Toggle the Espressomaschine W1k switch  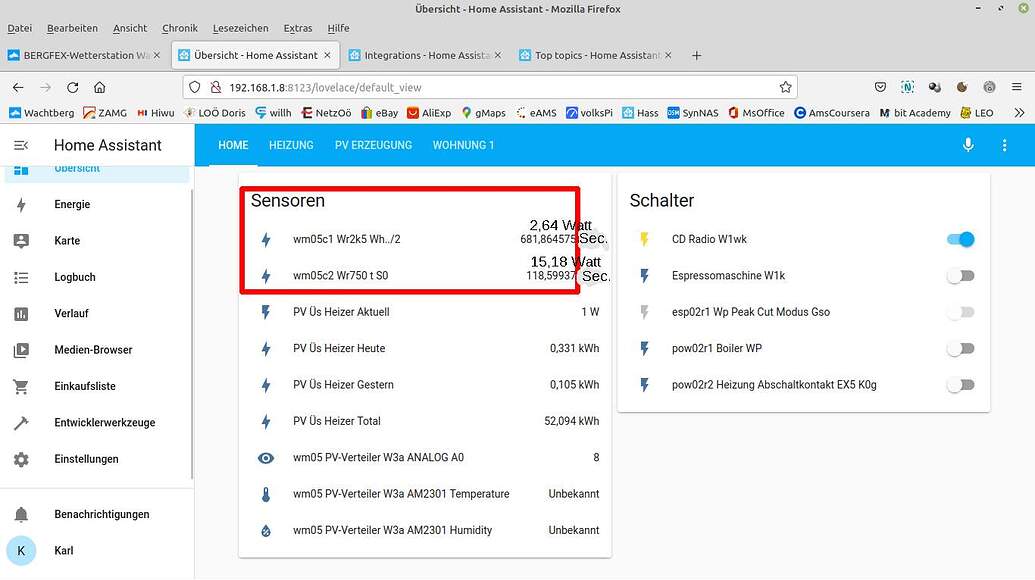[960, 276]
